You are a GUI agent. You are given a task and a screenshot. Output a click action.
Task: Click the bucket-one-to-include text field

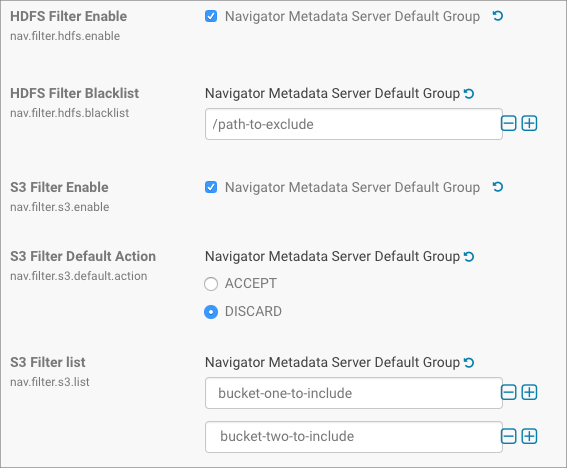(354, 393)
